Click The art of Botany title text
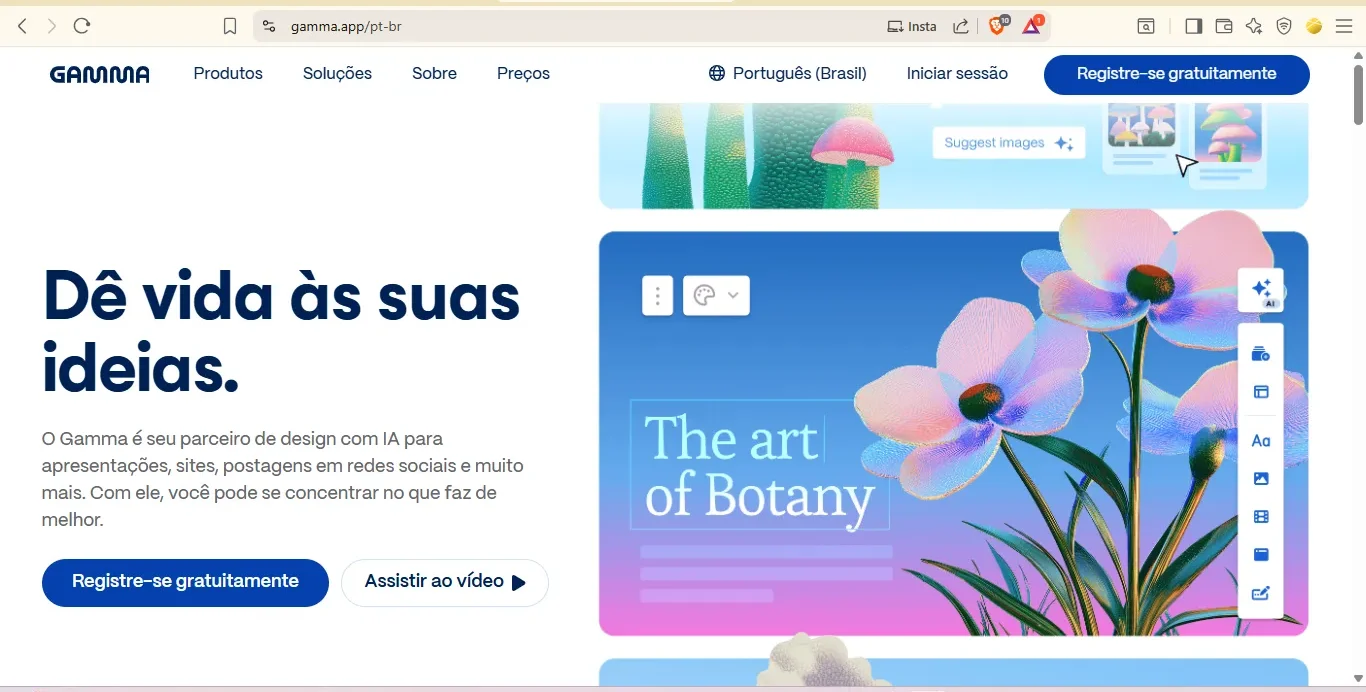 759,466
